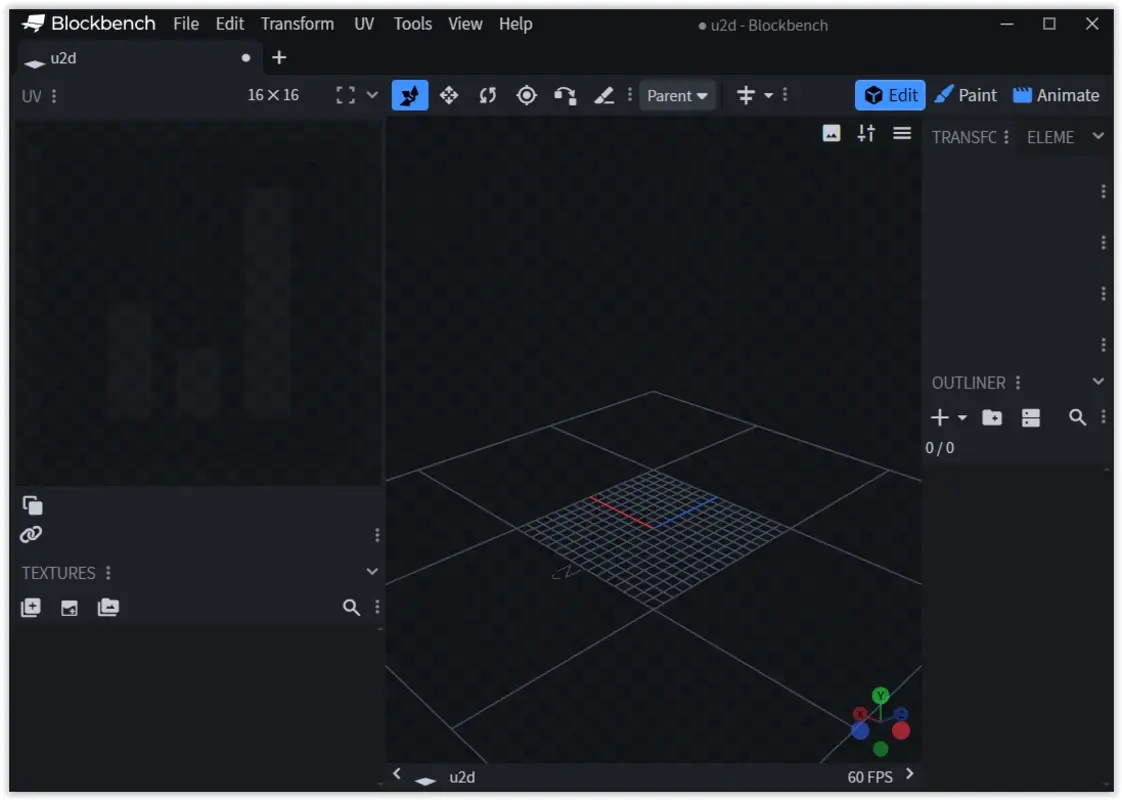Open the search in the Outliner
This screenshot has width=1122, height=800.
tap(1078, 418)
